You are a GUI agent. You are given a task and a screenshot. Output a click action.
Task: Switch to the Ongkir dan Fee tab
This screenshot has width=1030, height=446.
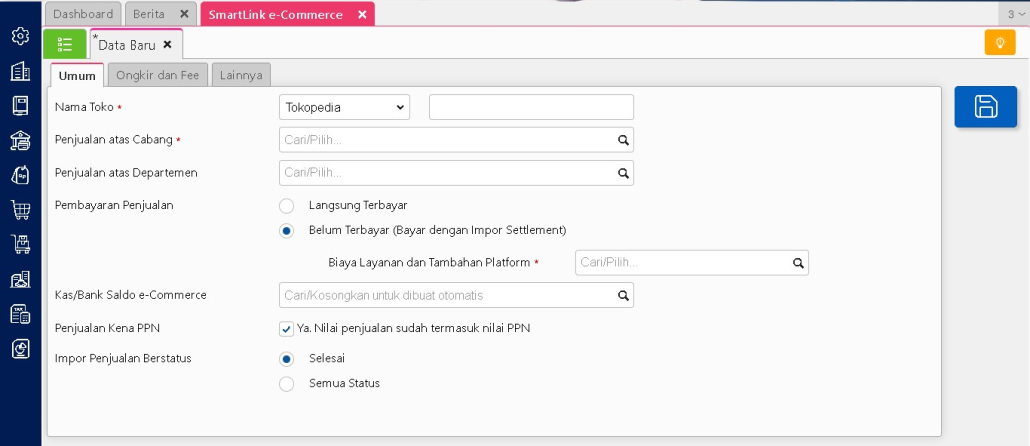click(x=157, y=75)
